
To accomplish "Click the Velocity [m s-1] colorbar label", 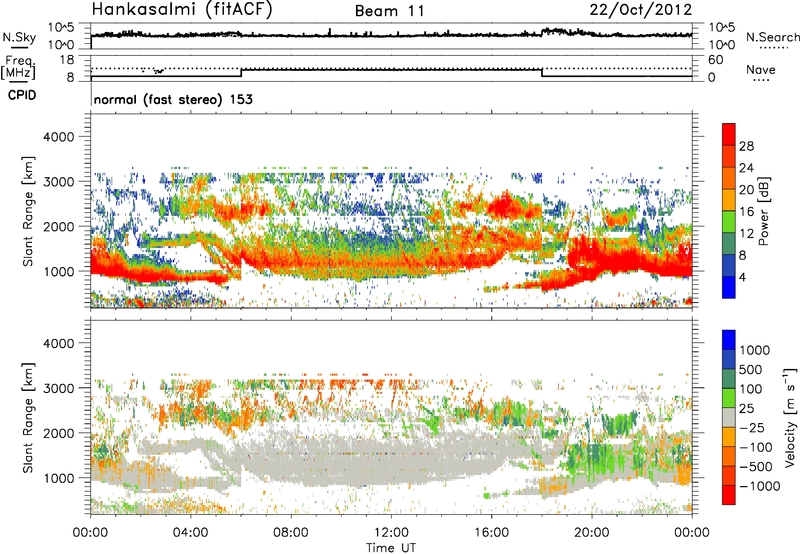I will [790, 417].
